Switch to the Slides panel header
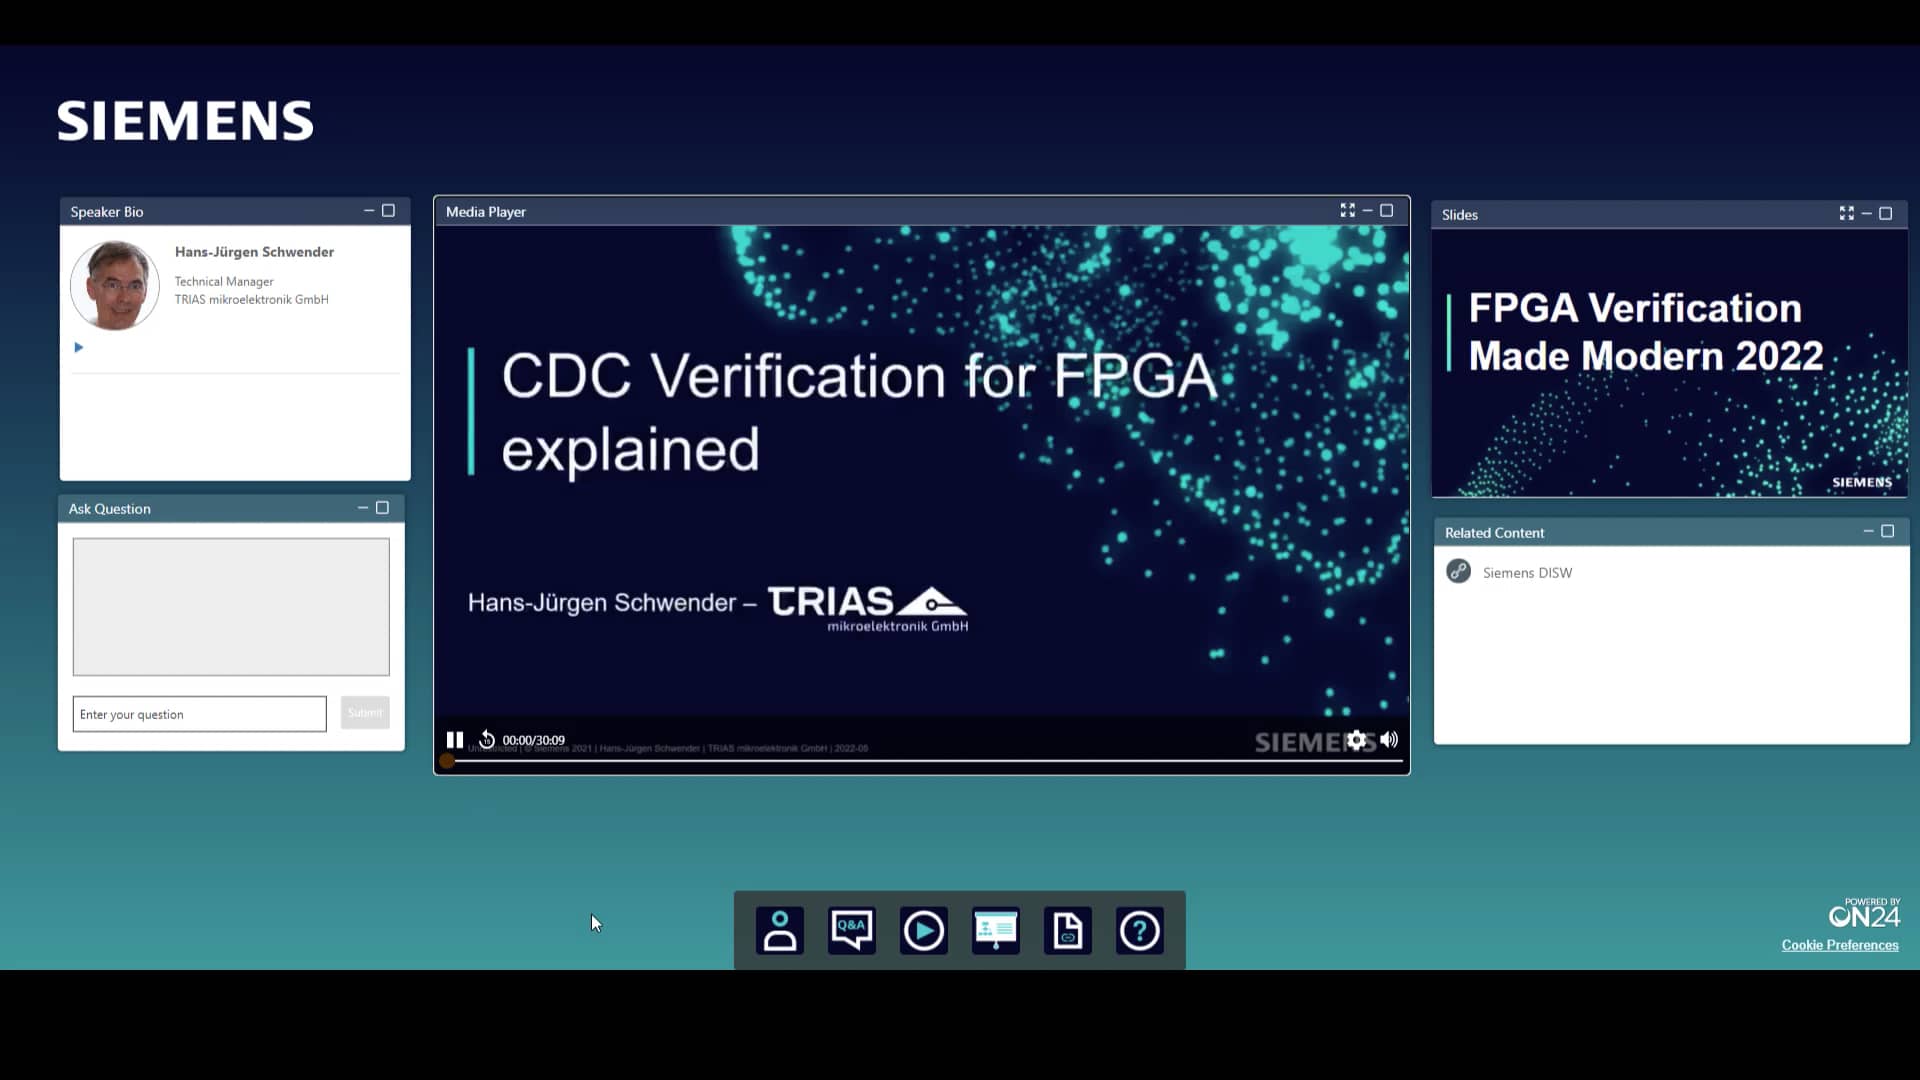 tap(1459, 214)
